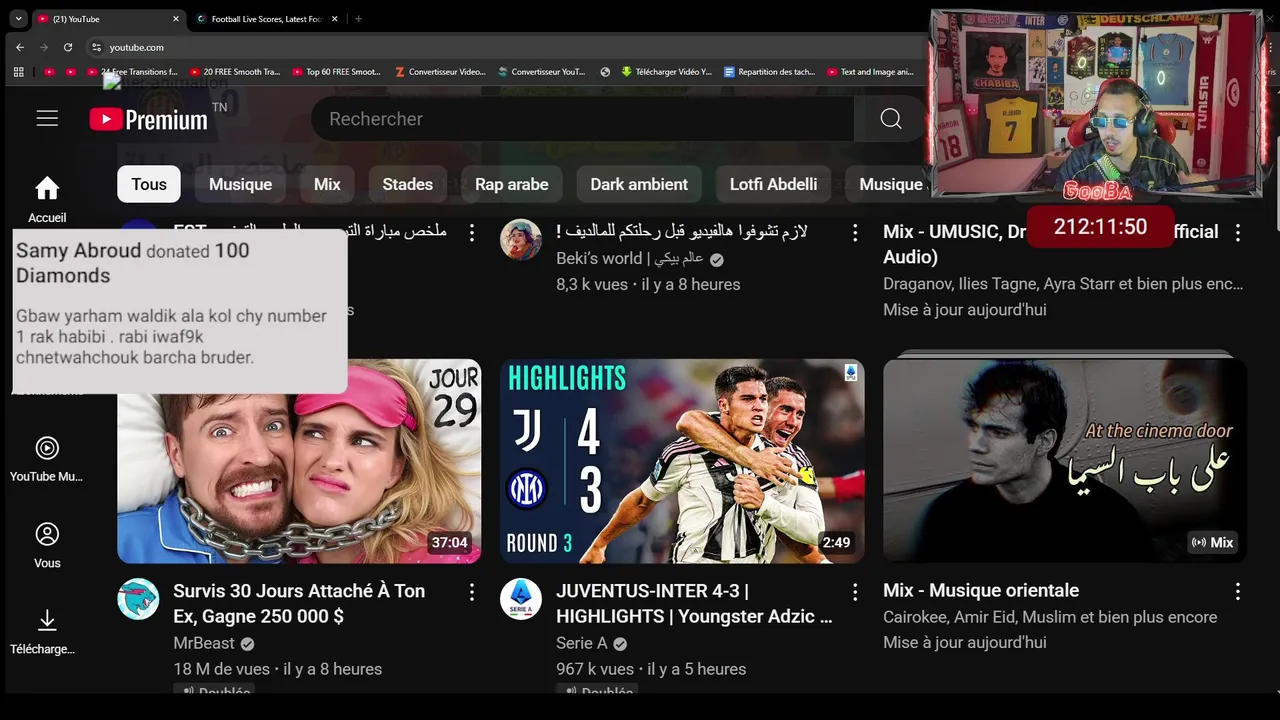Open 'Mix - Musique orientale' title link

click(981, 591)
